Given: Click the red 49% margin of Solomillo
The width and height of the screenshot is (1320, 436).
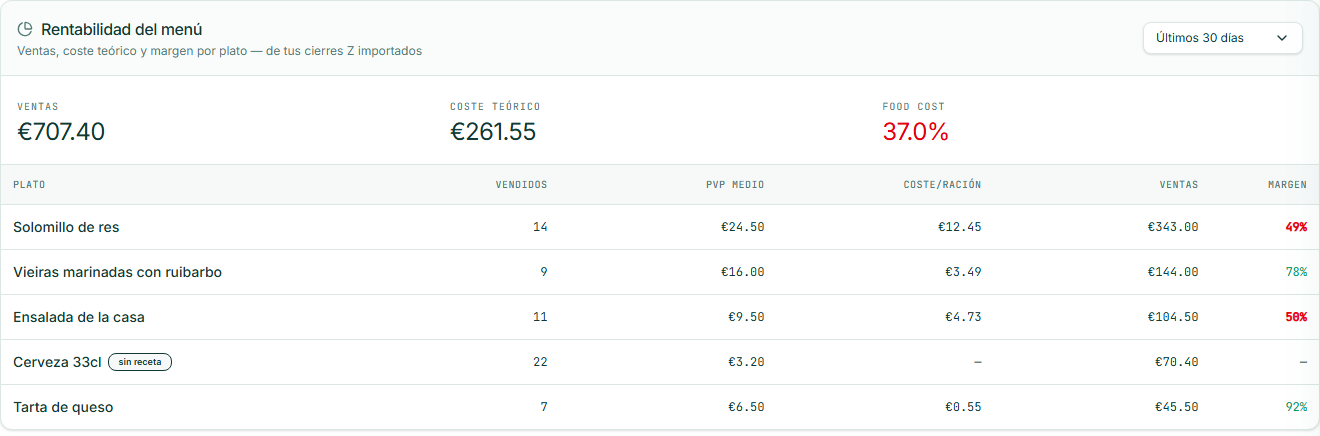Looking at the screenshot, I should pos(1296,227).
